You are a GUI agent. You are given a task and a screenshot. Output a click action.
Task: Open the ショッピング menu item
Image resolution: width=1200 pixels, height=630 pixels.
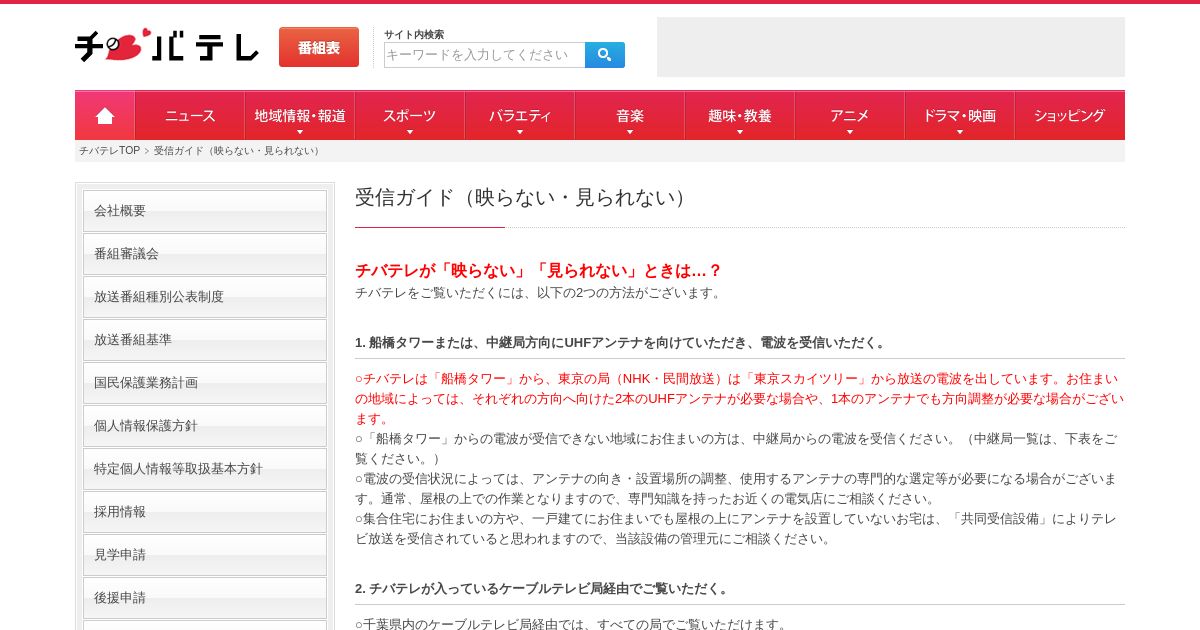pos(1070,116)
